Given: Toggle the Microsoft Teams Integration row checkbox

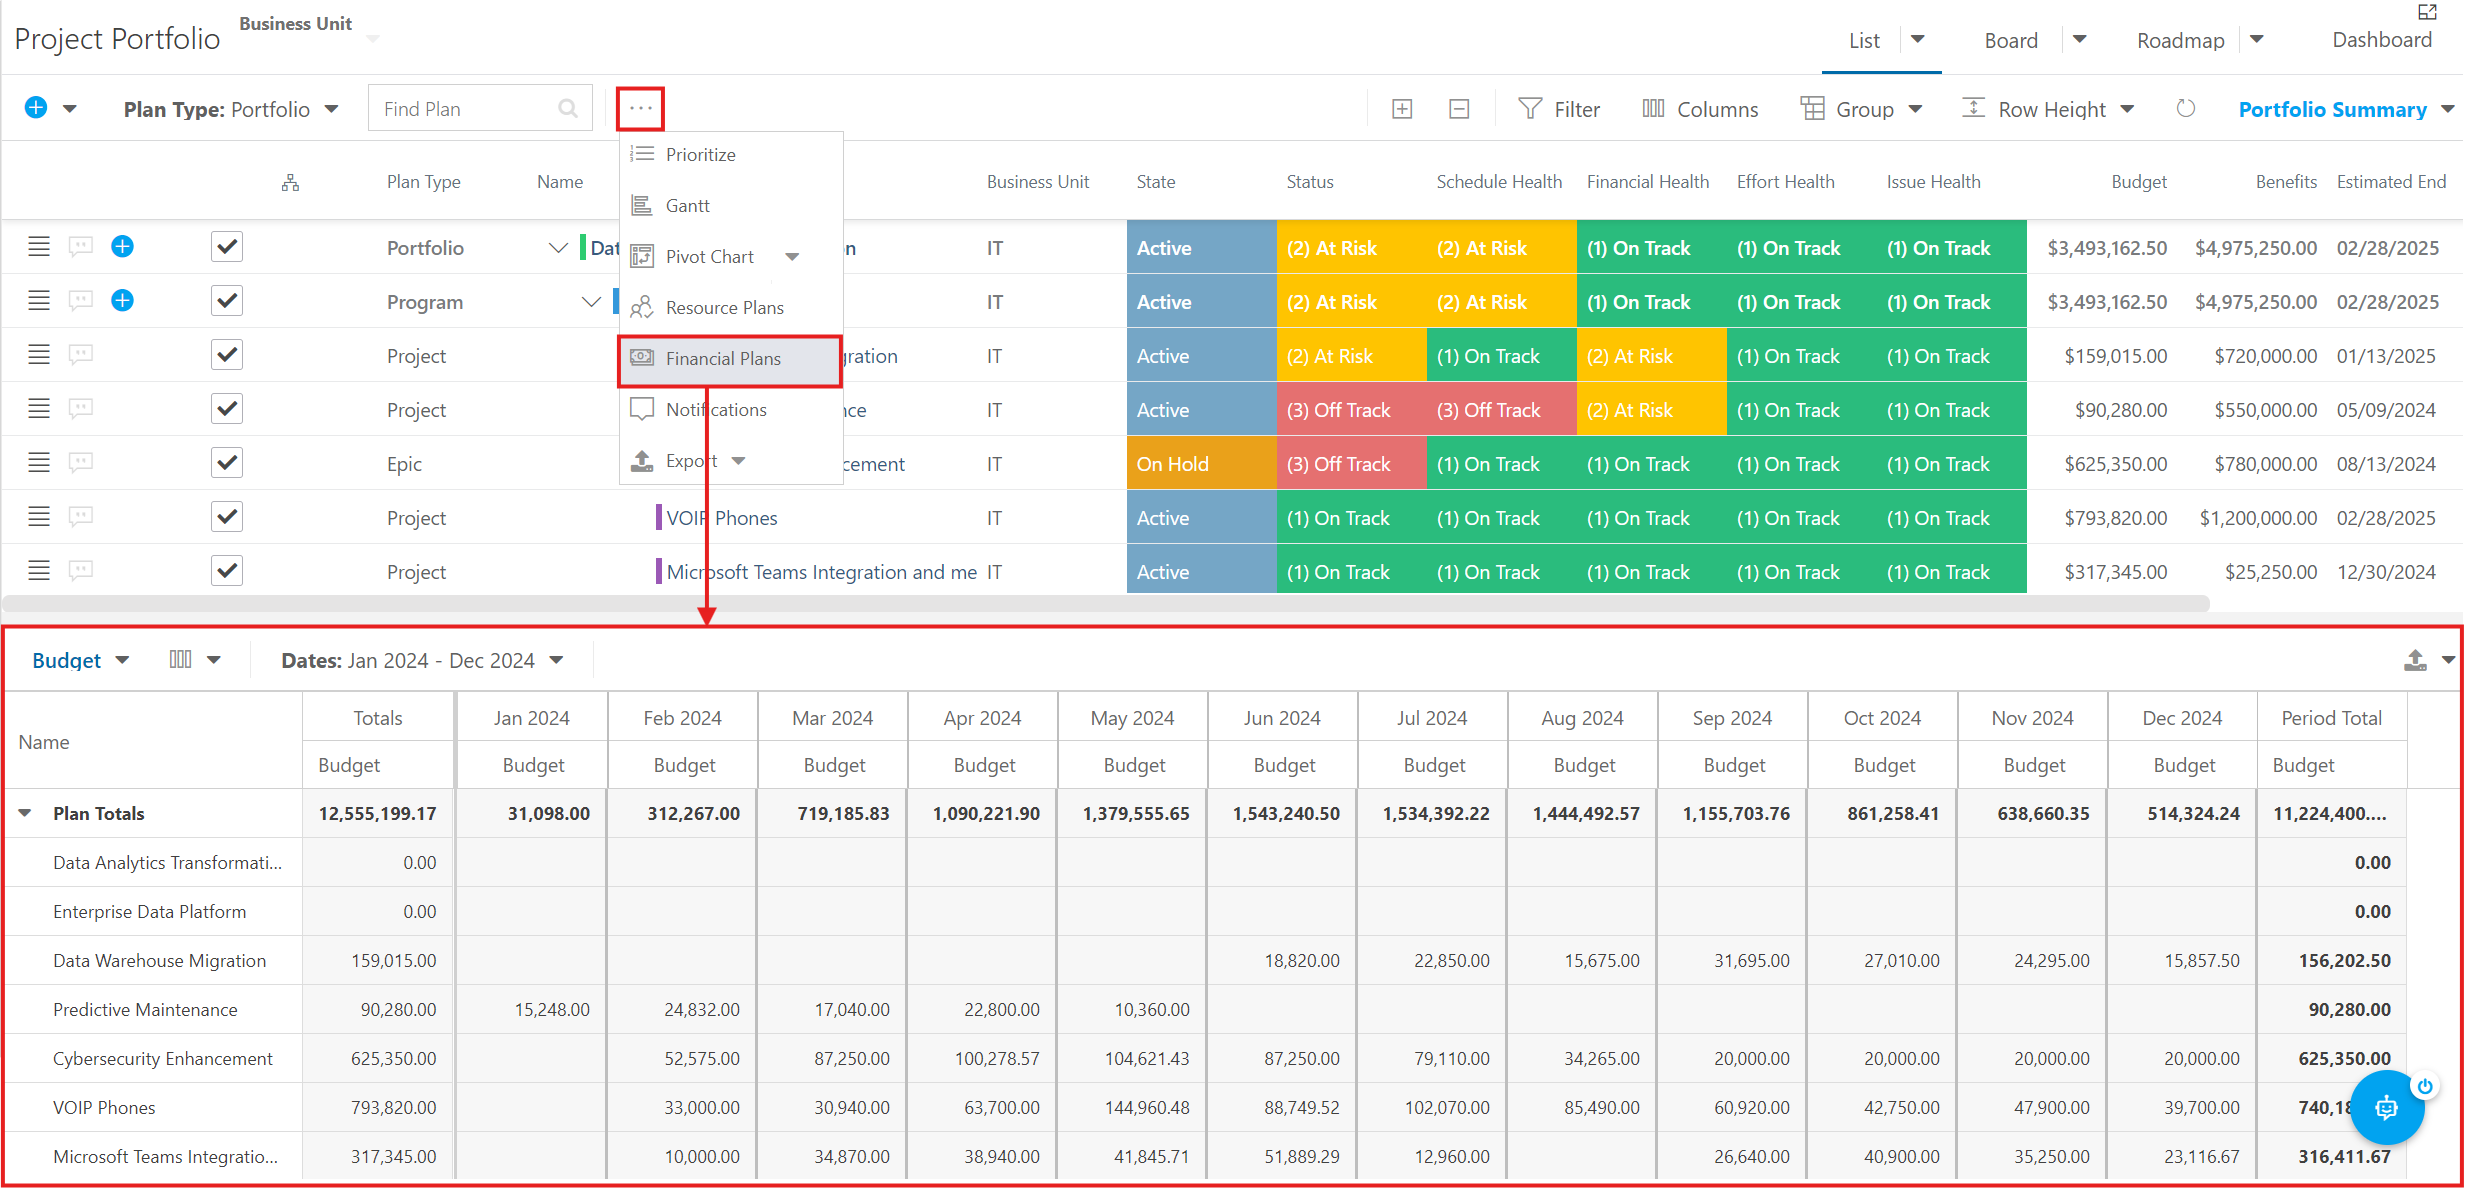Looking at the screenshot, I should point(227,570).
